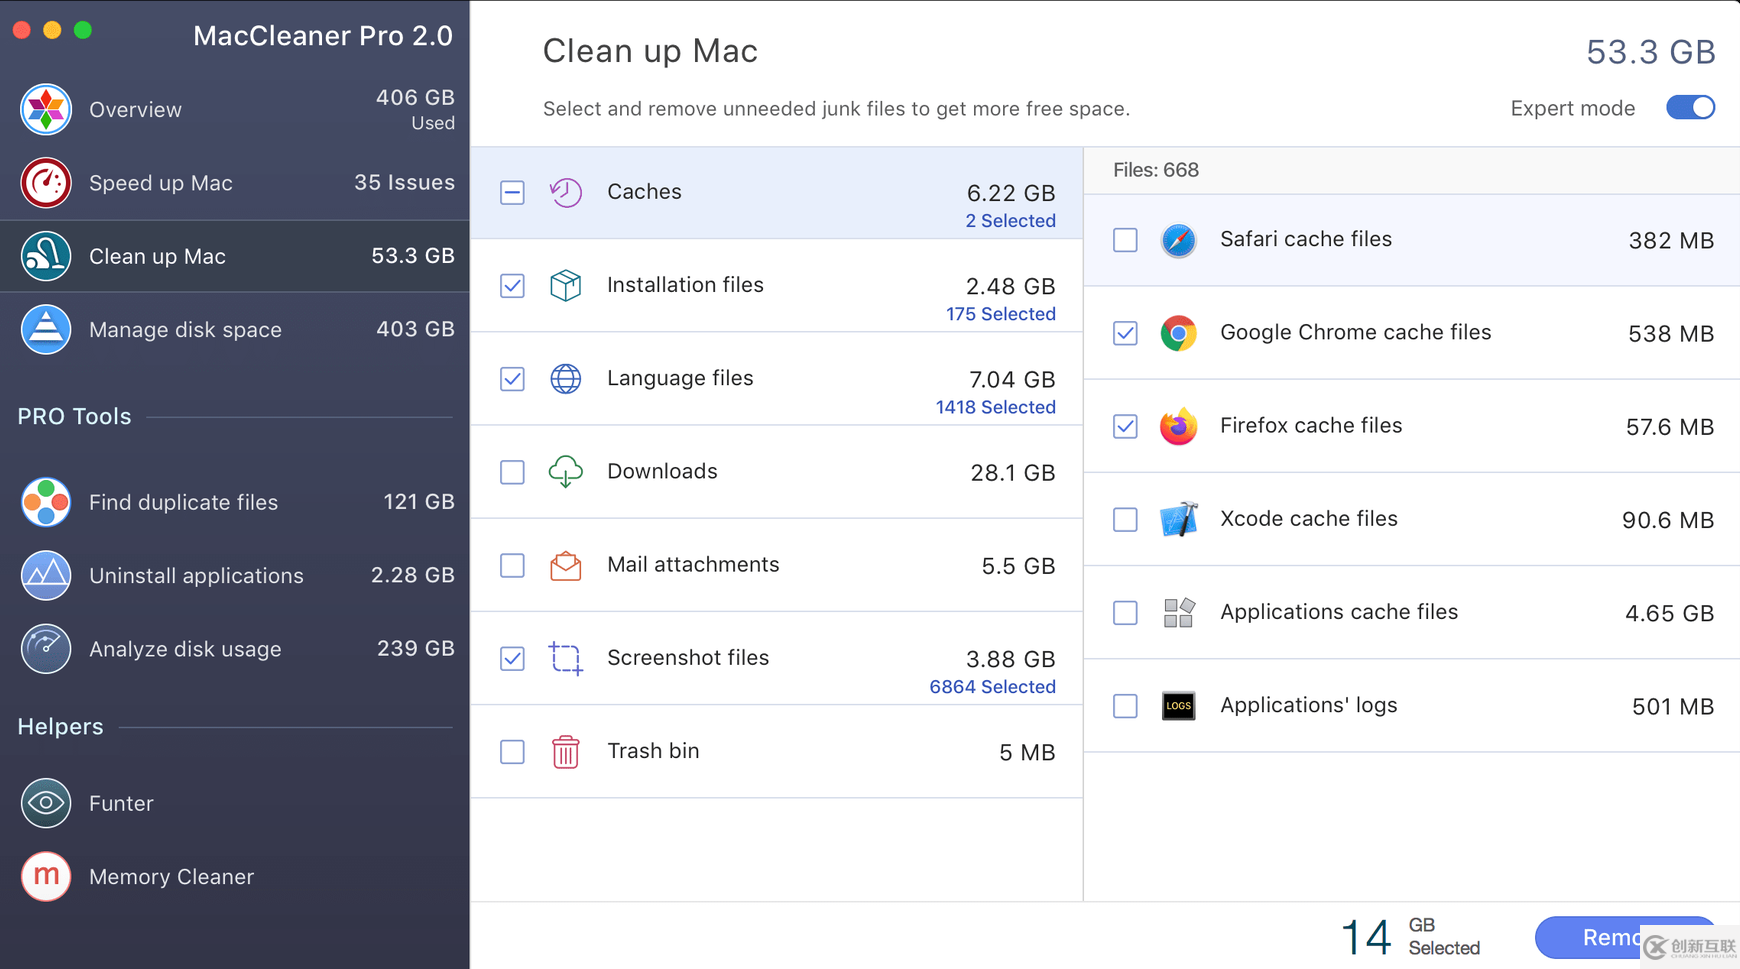Select the Trash bin row

(x=777, y=751)
